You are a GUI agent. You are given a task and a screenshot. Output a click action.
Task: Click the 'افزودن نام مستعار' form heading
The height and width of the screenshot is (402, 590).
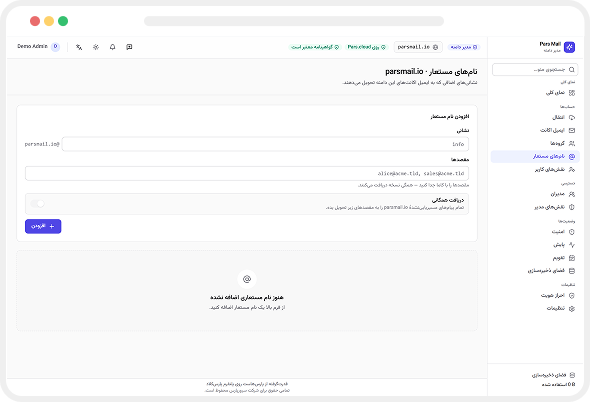click(450, 117)
